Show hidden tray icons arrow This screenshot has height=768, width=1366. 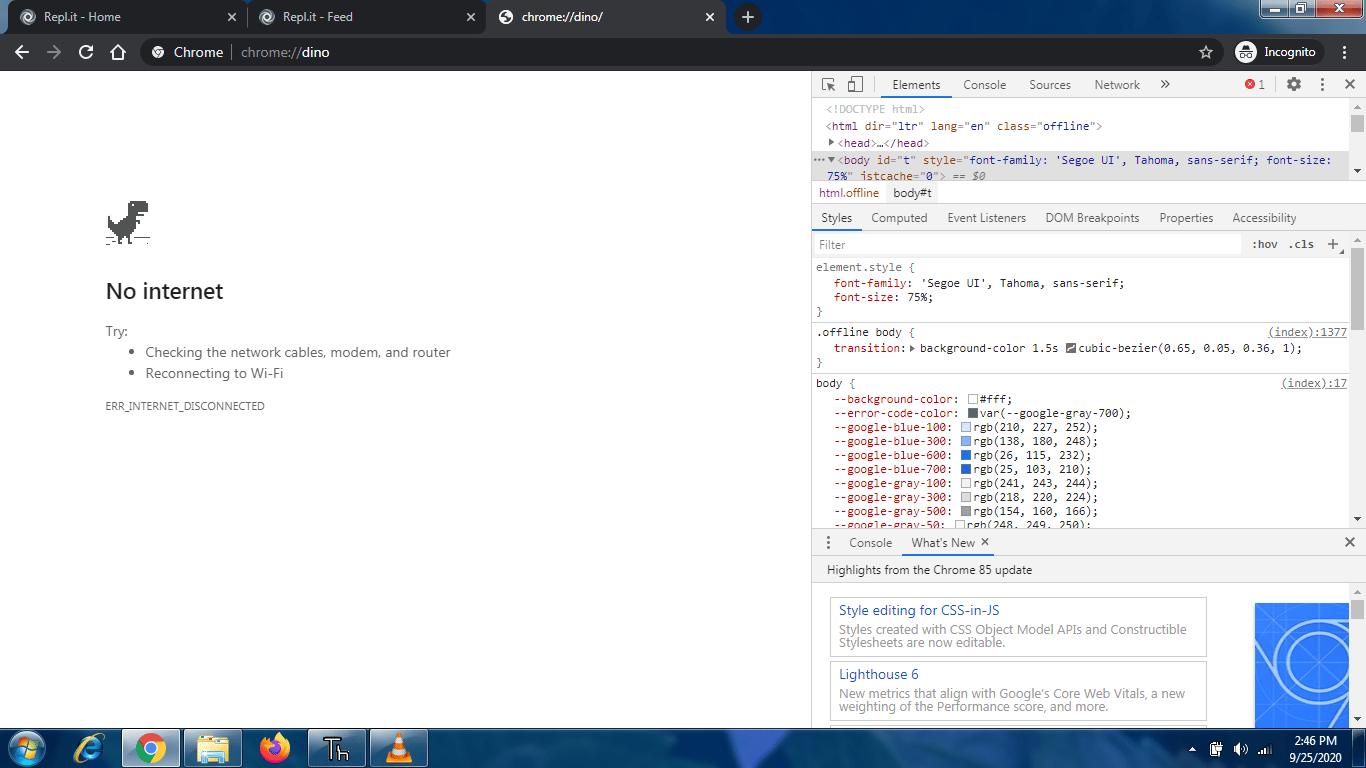(x=1192, y=749)
